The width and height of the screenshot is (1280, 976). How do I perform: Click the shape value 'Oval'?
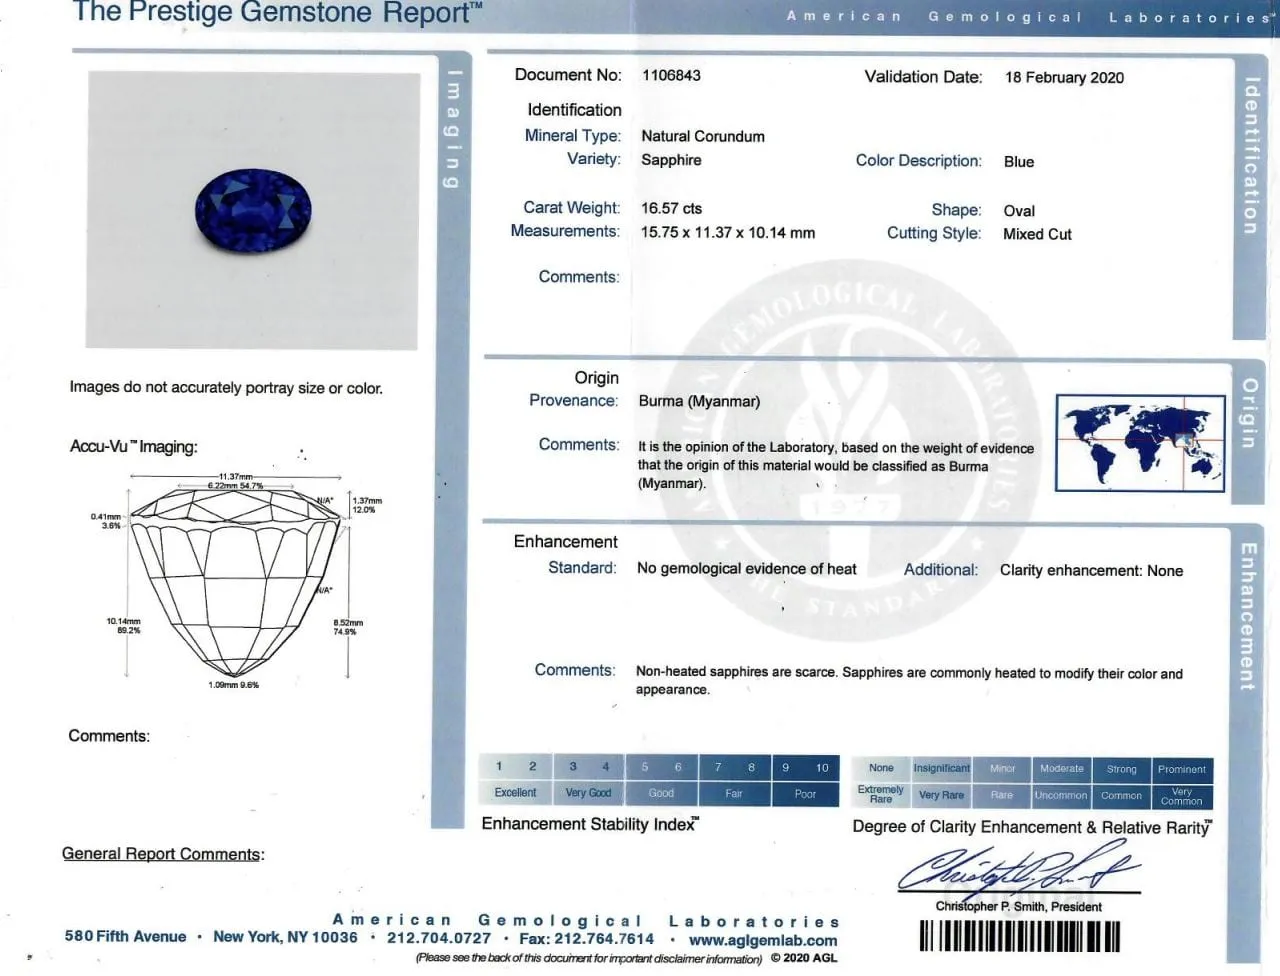coord(1019,211)
